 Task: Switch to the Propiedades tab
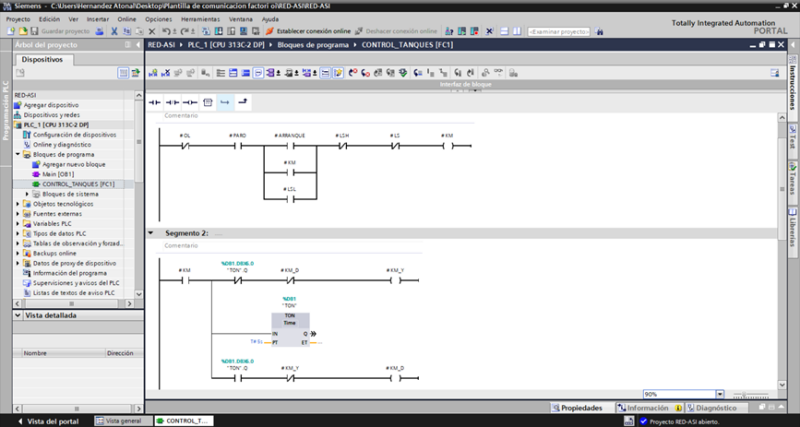coord(580,408)
